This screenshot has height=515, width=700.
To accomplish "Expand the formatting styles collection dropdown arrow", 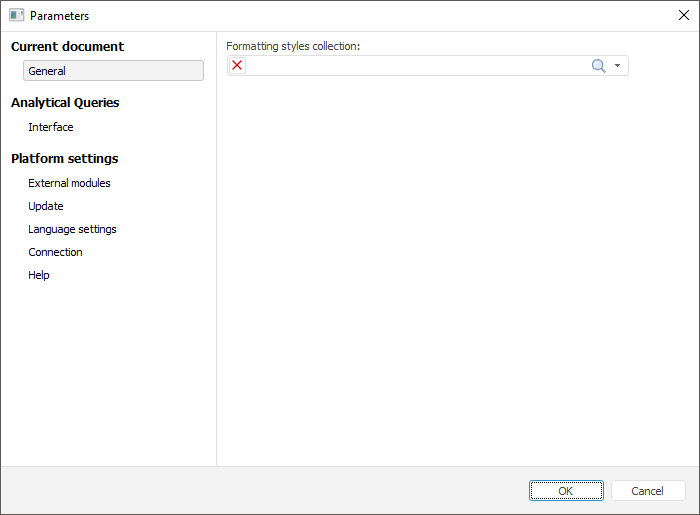I will coord(618,66).
